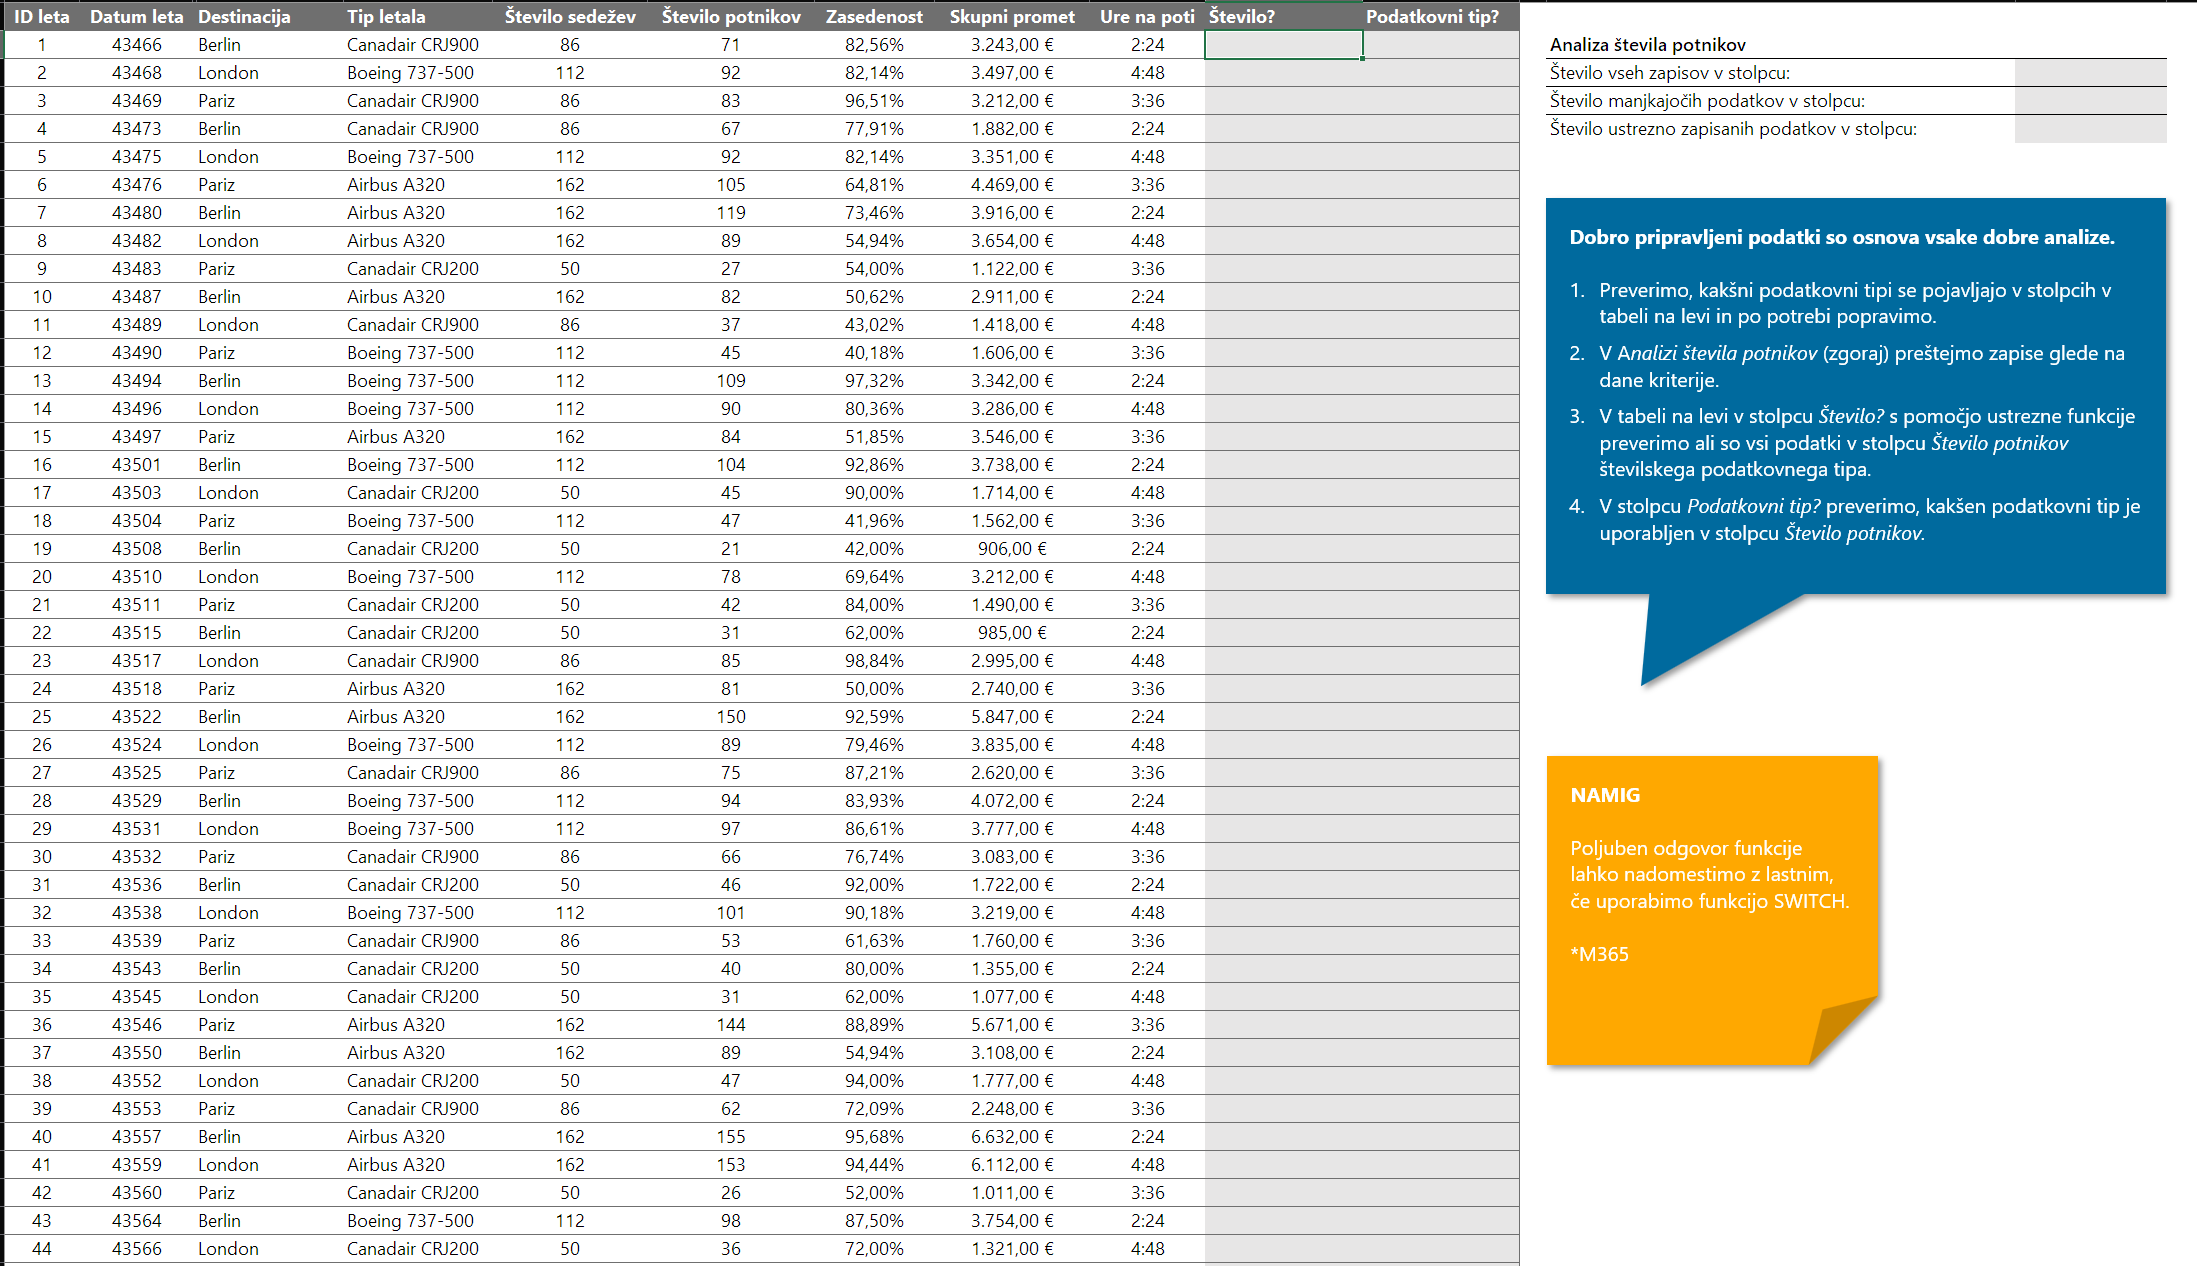Select passenger count 109 in row 13

tap(731, 381)
